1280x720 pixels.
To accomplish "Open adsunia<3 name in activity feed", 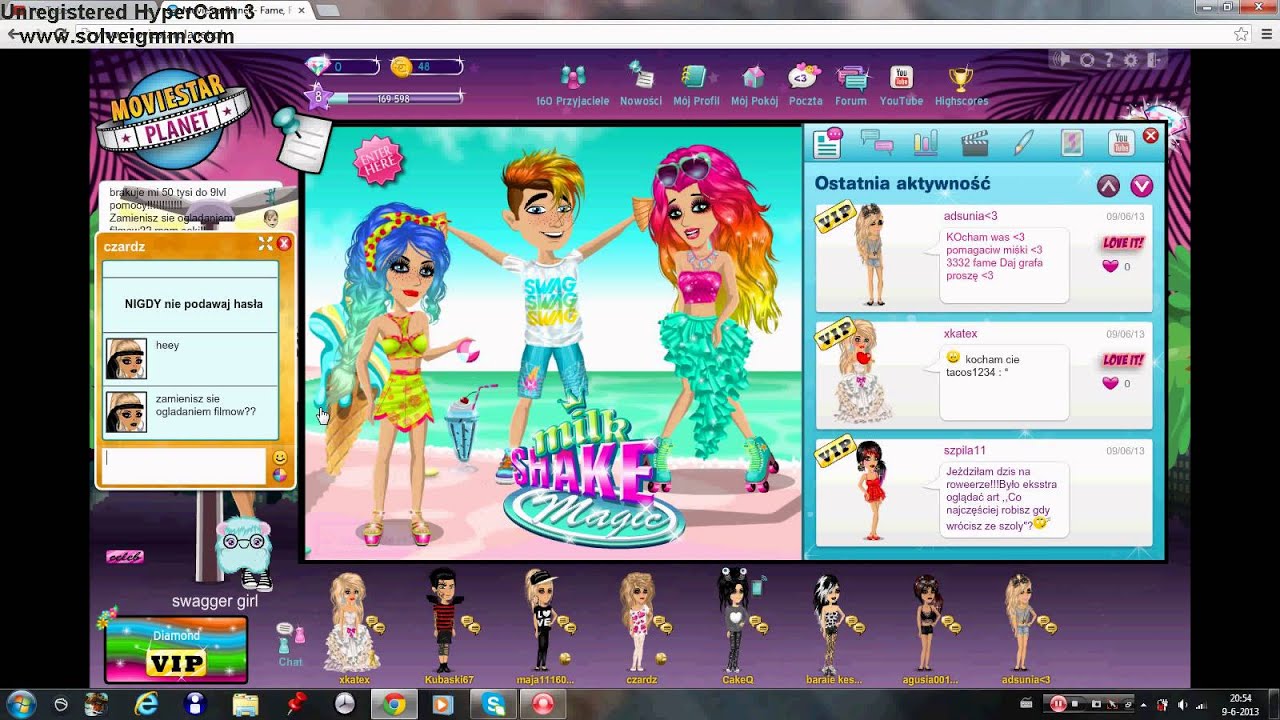I will [970, 215].
